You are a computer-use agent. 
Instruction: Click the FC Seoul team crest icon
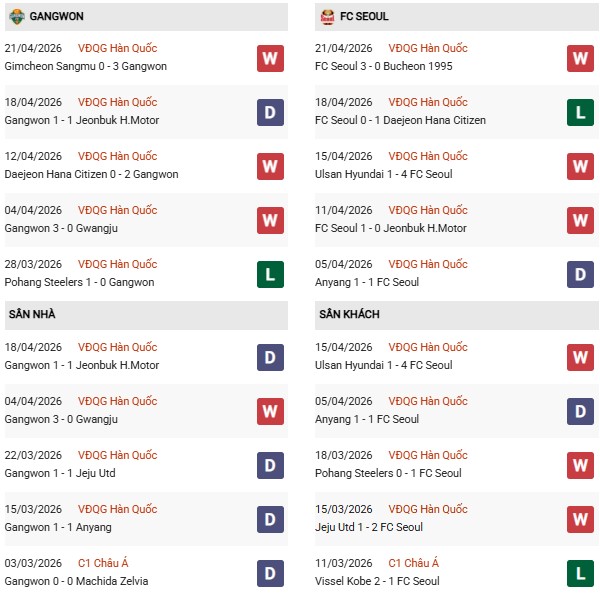pos(327,16)
